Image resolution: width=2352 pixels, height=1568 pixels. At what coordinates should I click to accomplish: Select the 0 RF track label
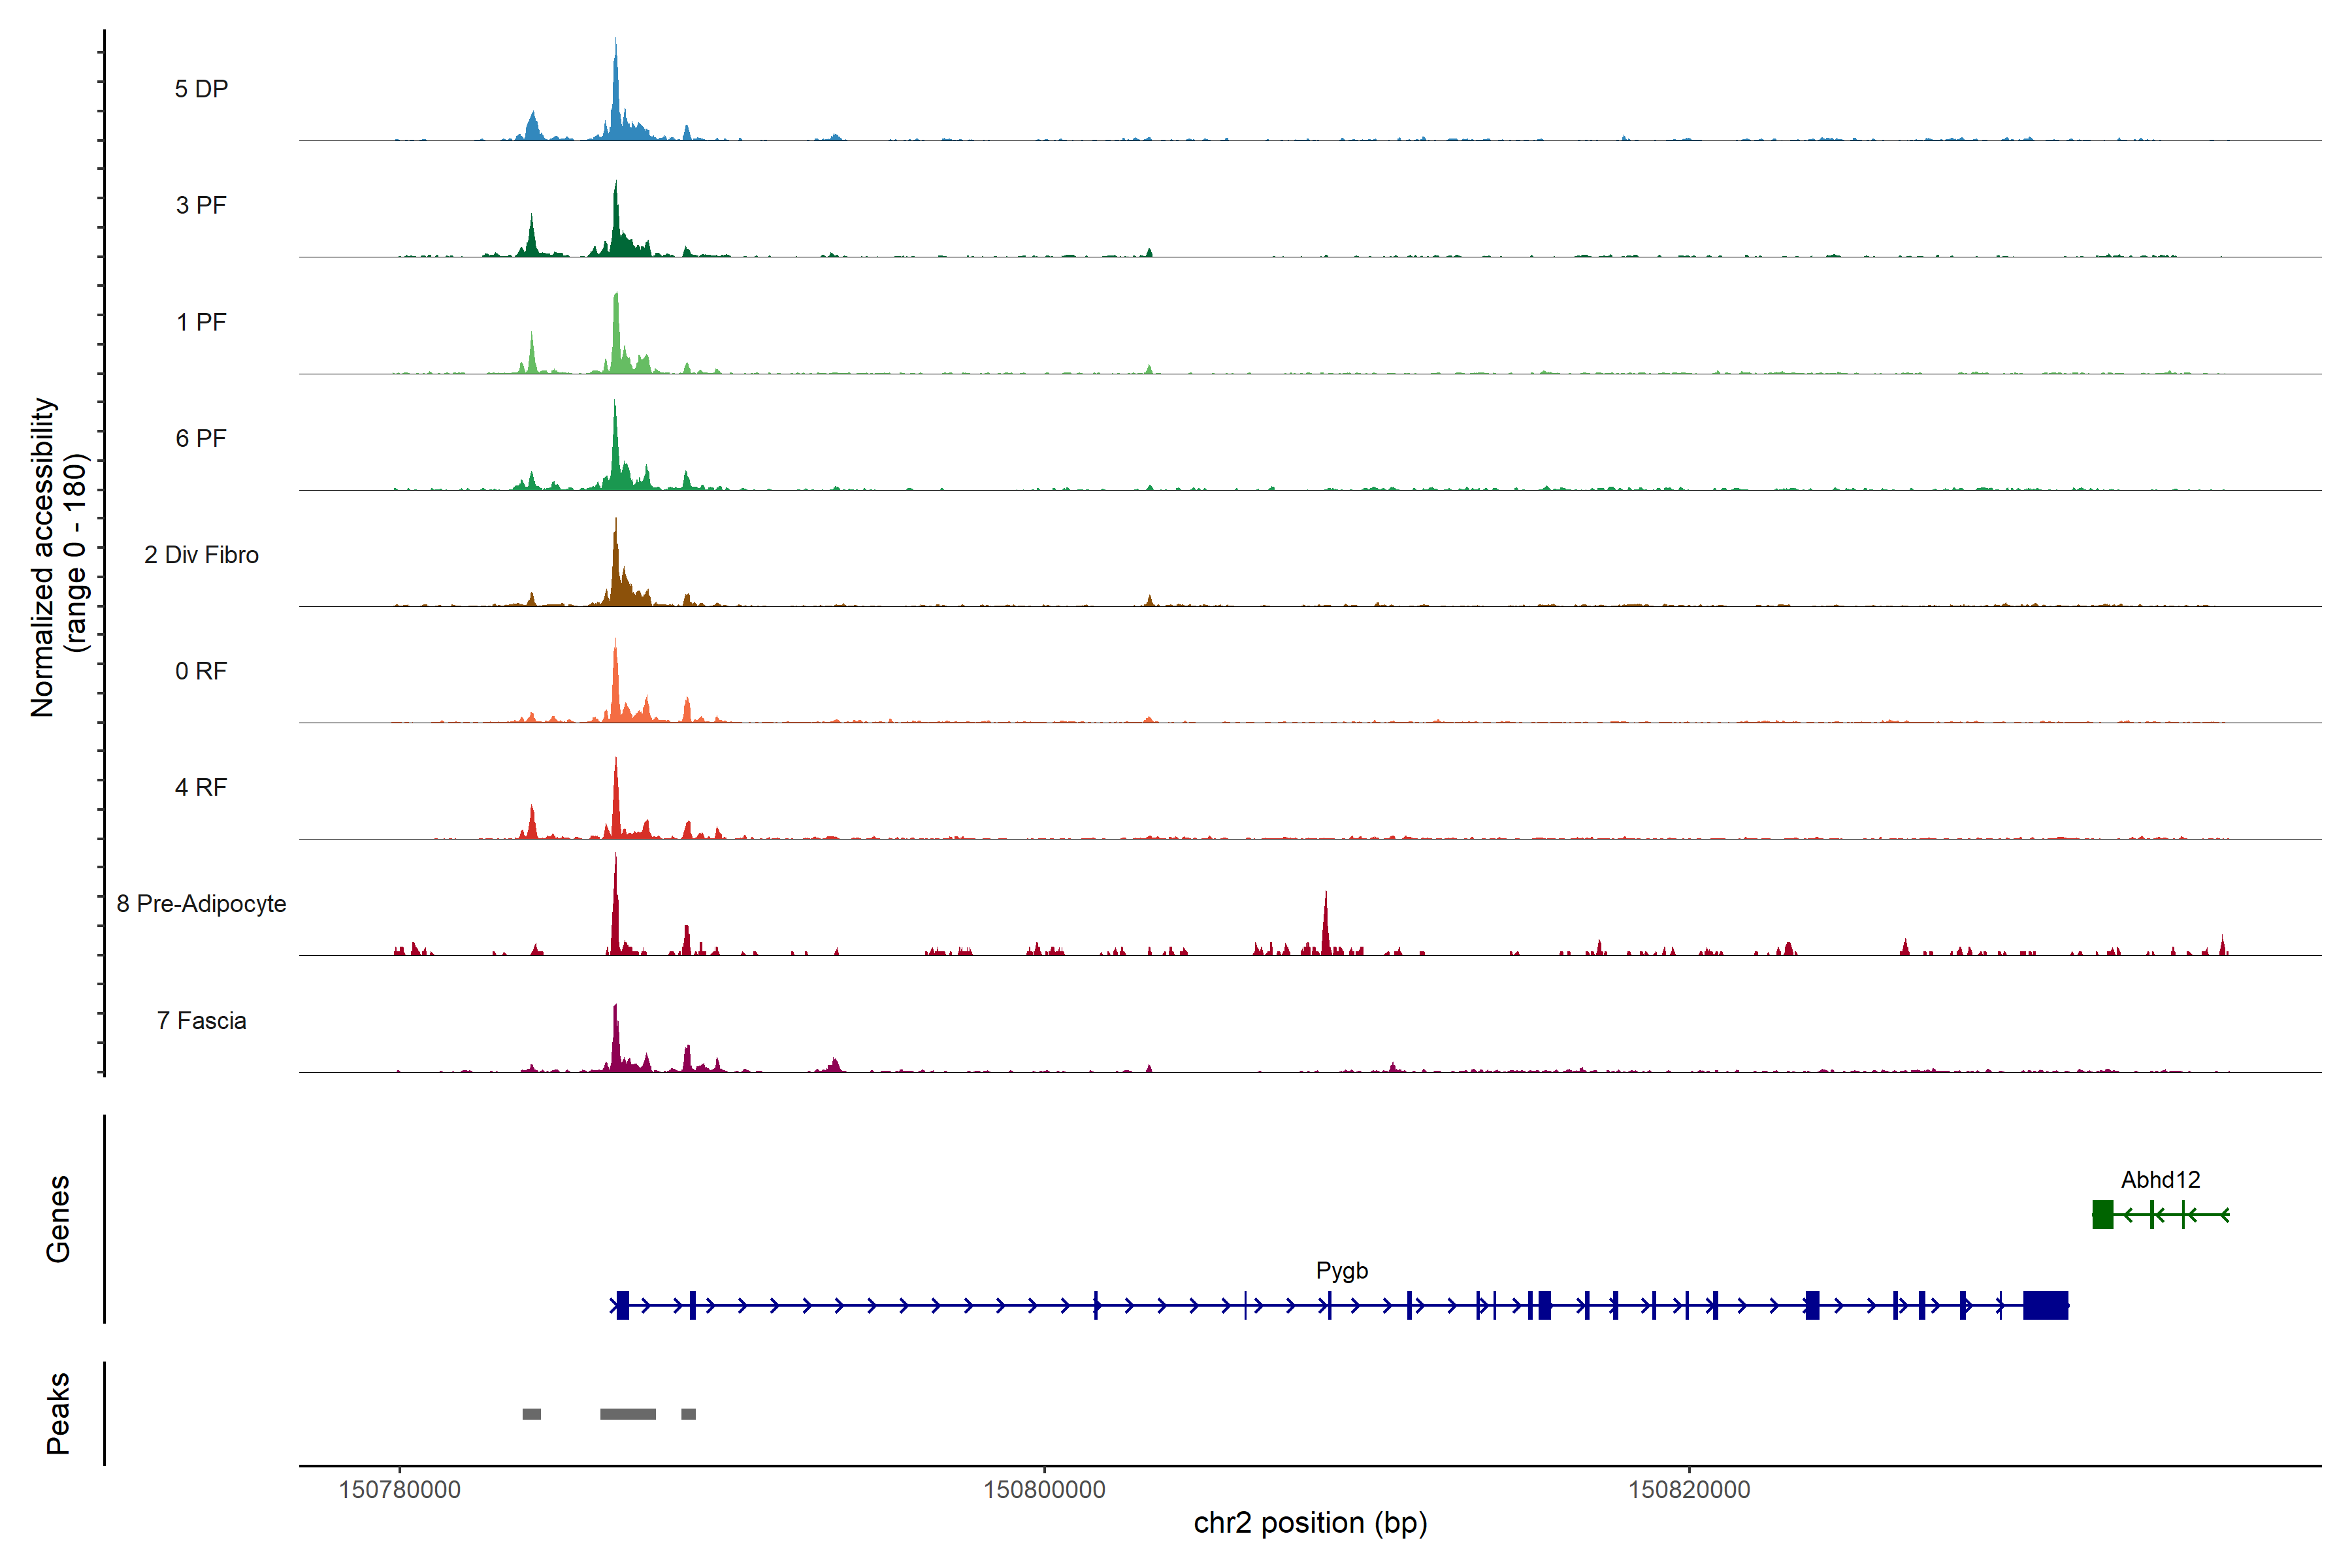(201, 671)
